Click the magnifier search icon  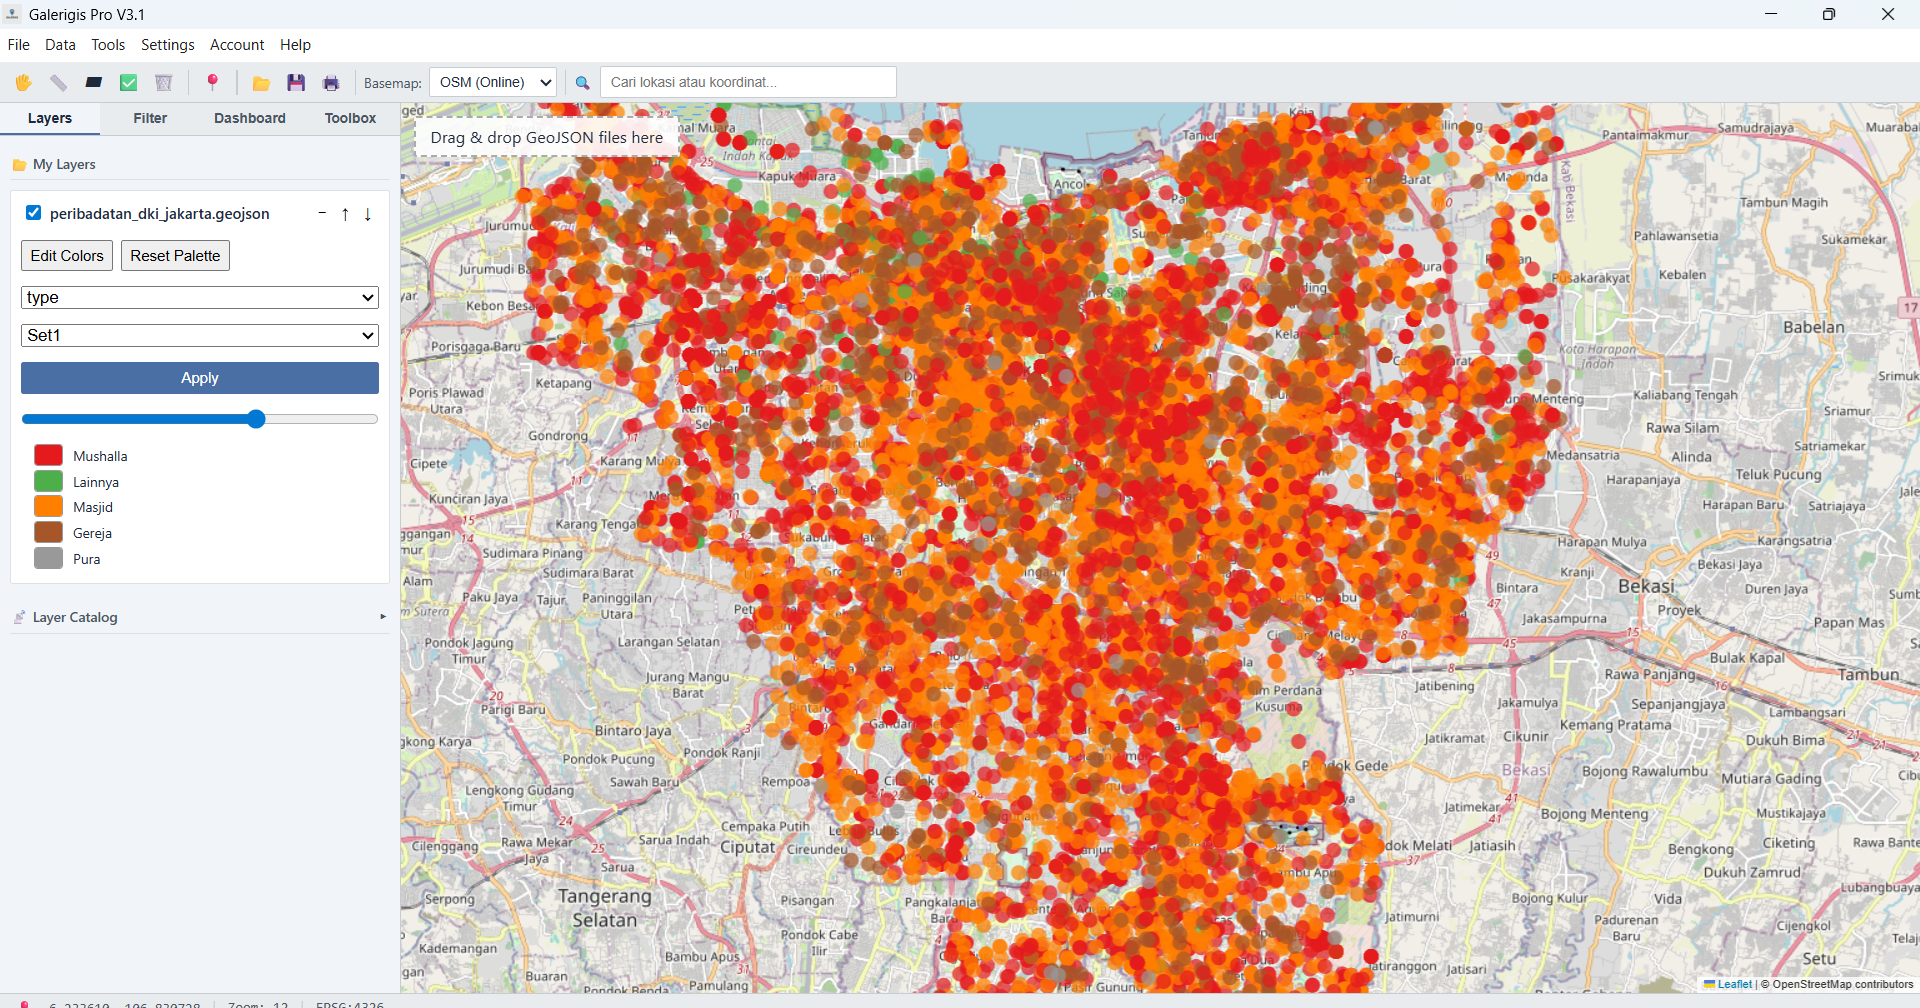click(583, 83)
